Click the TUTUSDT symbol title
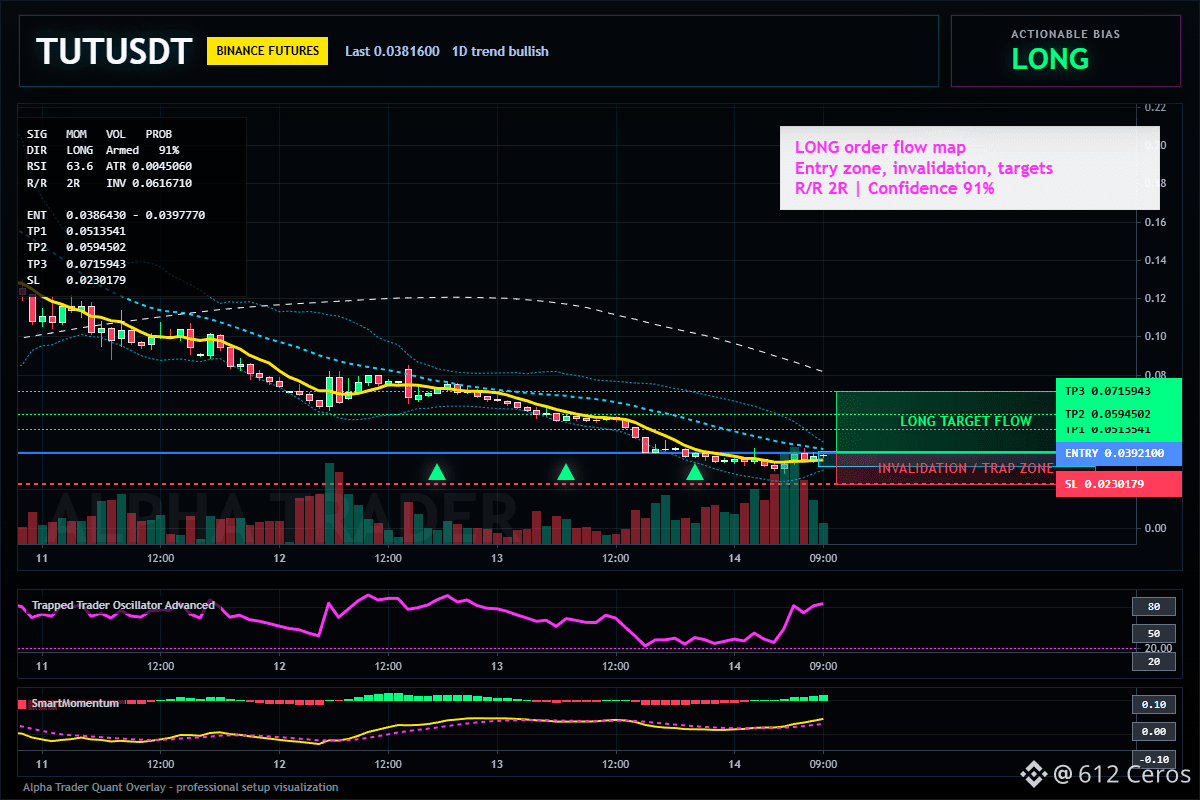The width and height of the screenshot is (1200, 800). coord(113,51)
